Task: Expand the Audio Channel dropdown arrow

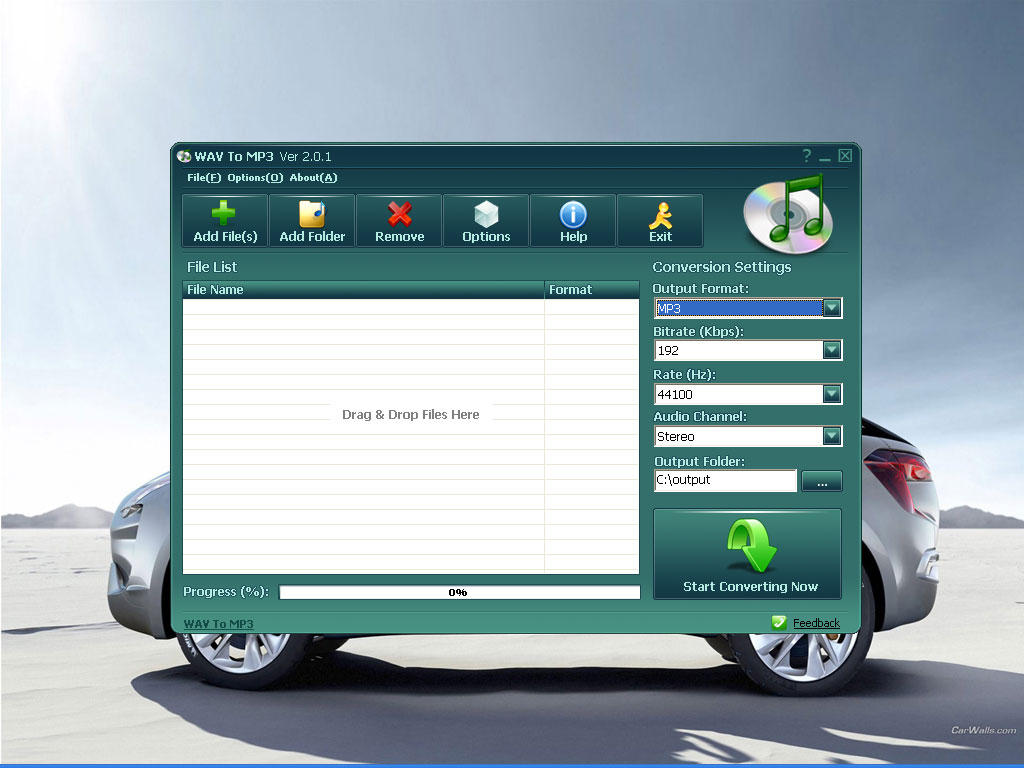Action: (832, 436)
